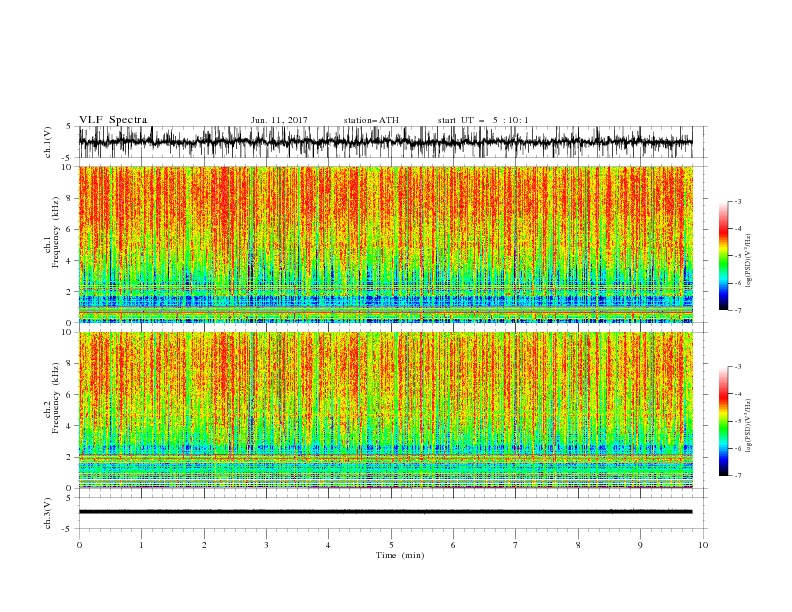The image size is (792, 612).
Task: Click inside the ch.1 spectrogram panel
Action: coord(385,244)
